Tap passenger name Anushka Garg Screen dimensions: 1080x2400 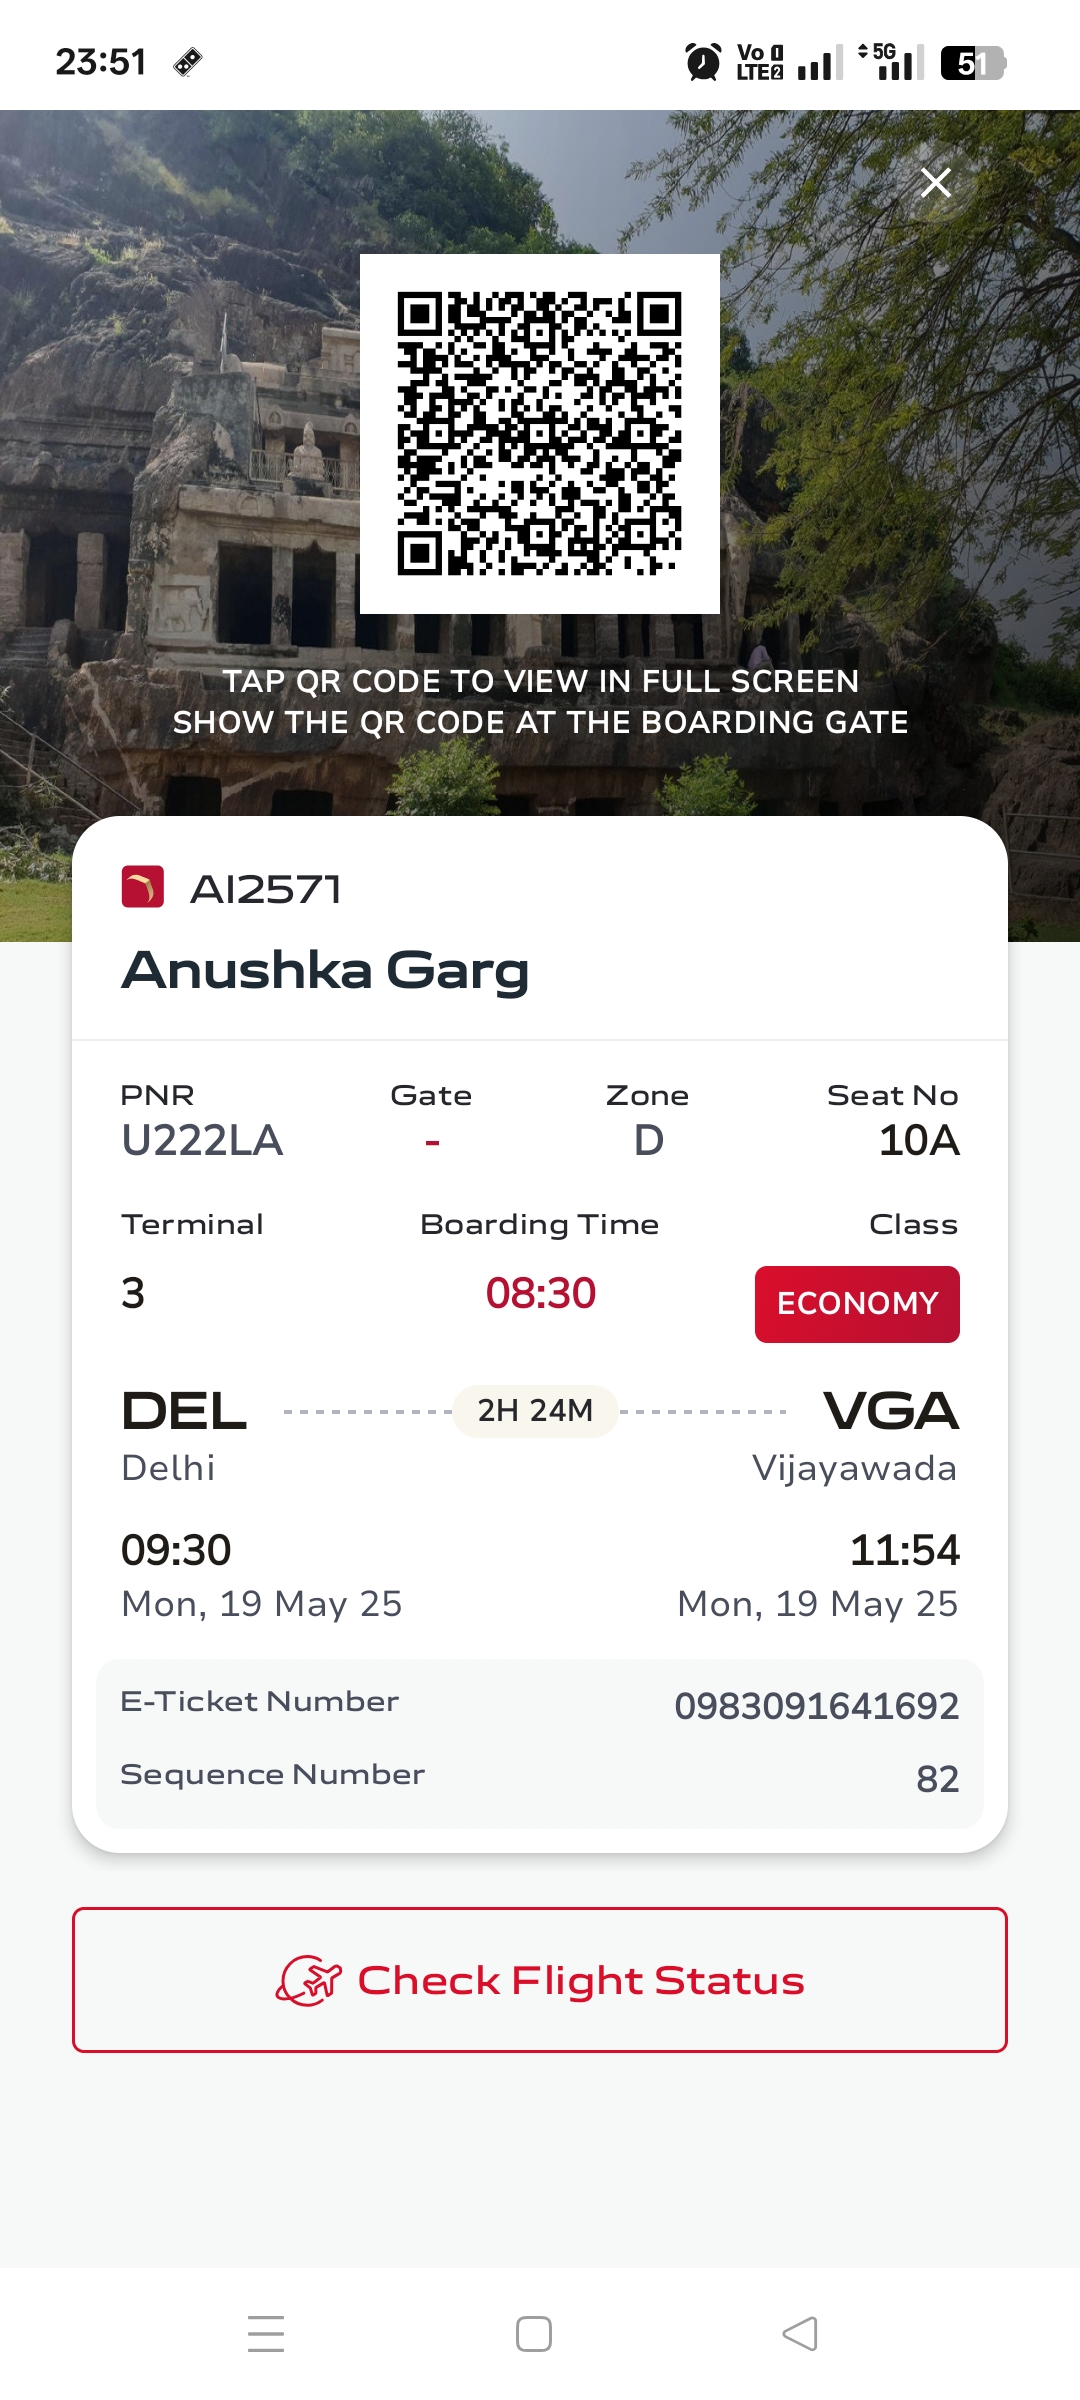[x=325, y=970]
